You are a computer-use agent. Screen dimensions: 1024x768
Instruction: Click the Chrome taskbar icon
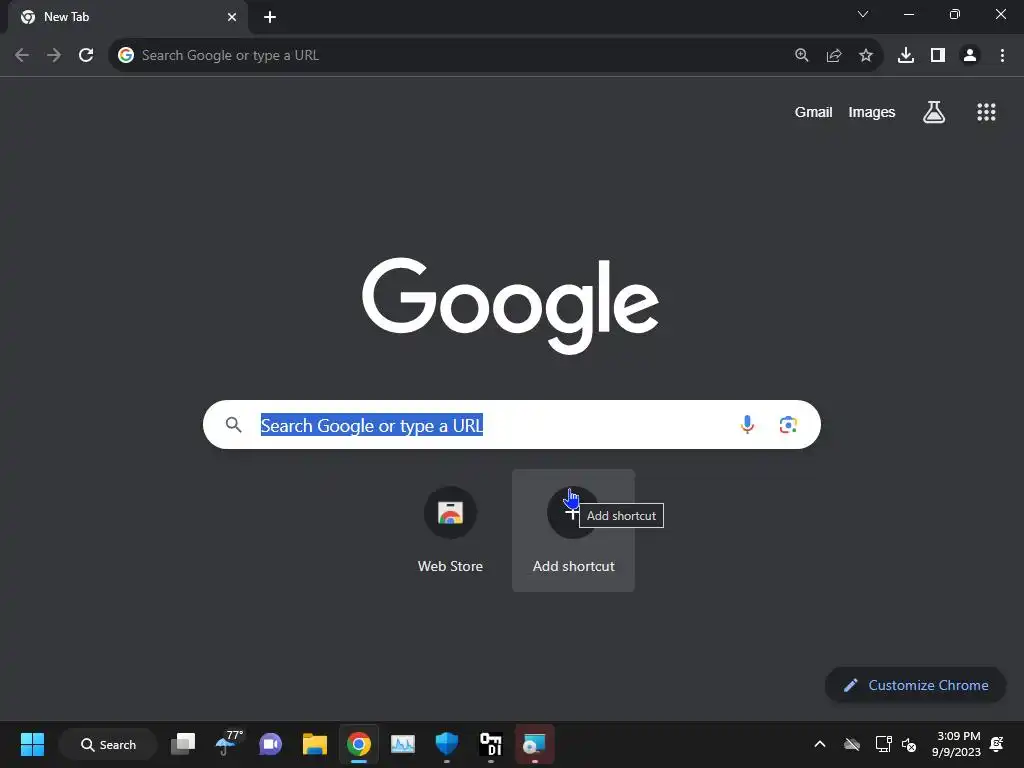click(359, 744)
